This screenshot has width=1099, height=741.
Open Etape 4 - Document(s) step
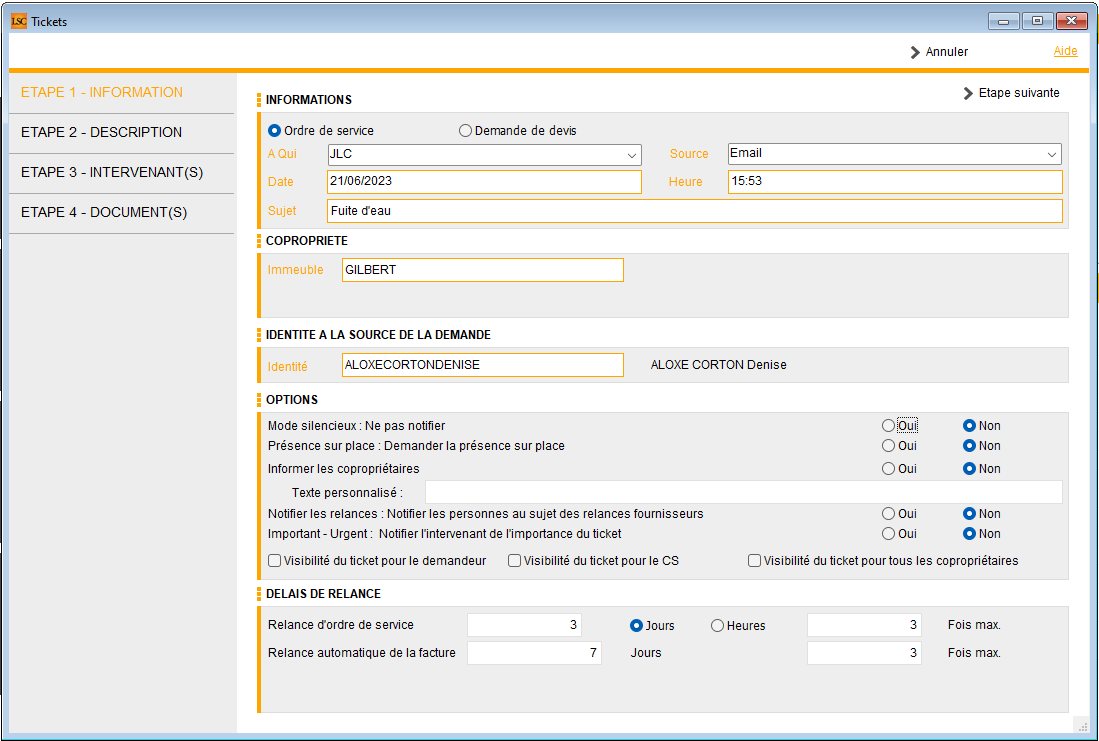pos(104,212)
